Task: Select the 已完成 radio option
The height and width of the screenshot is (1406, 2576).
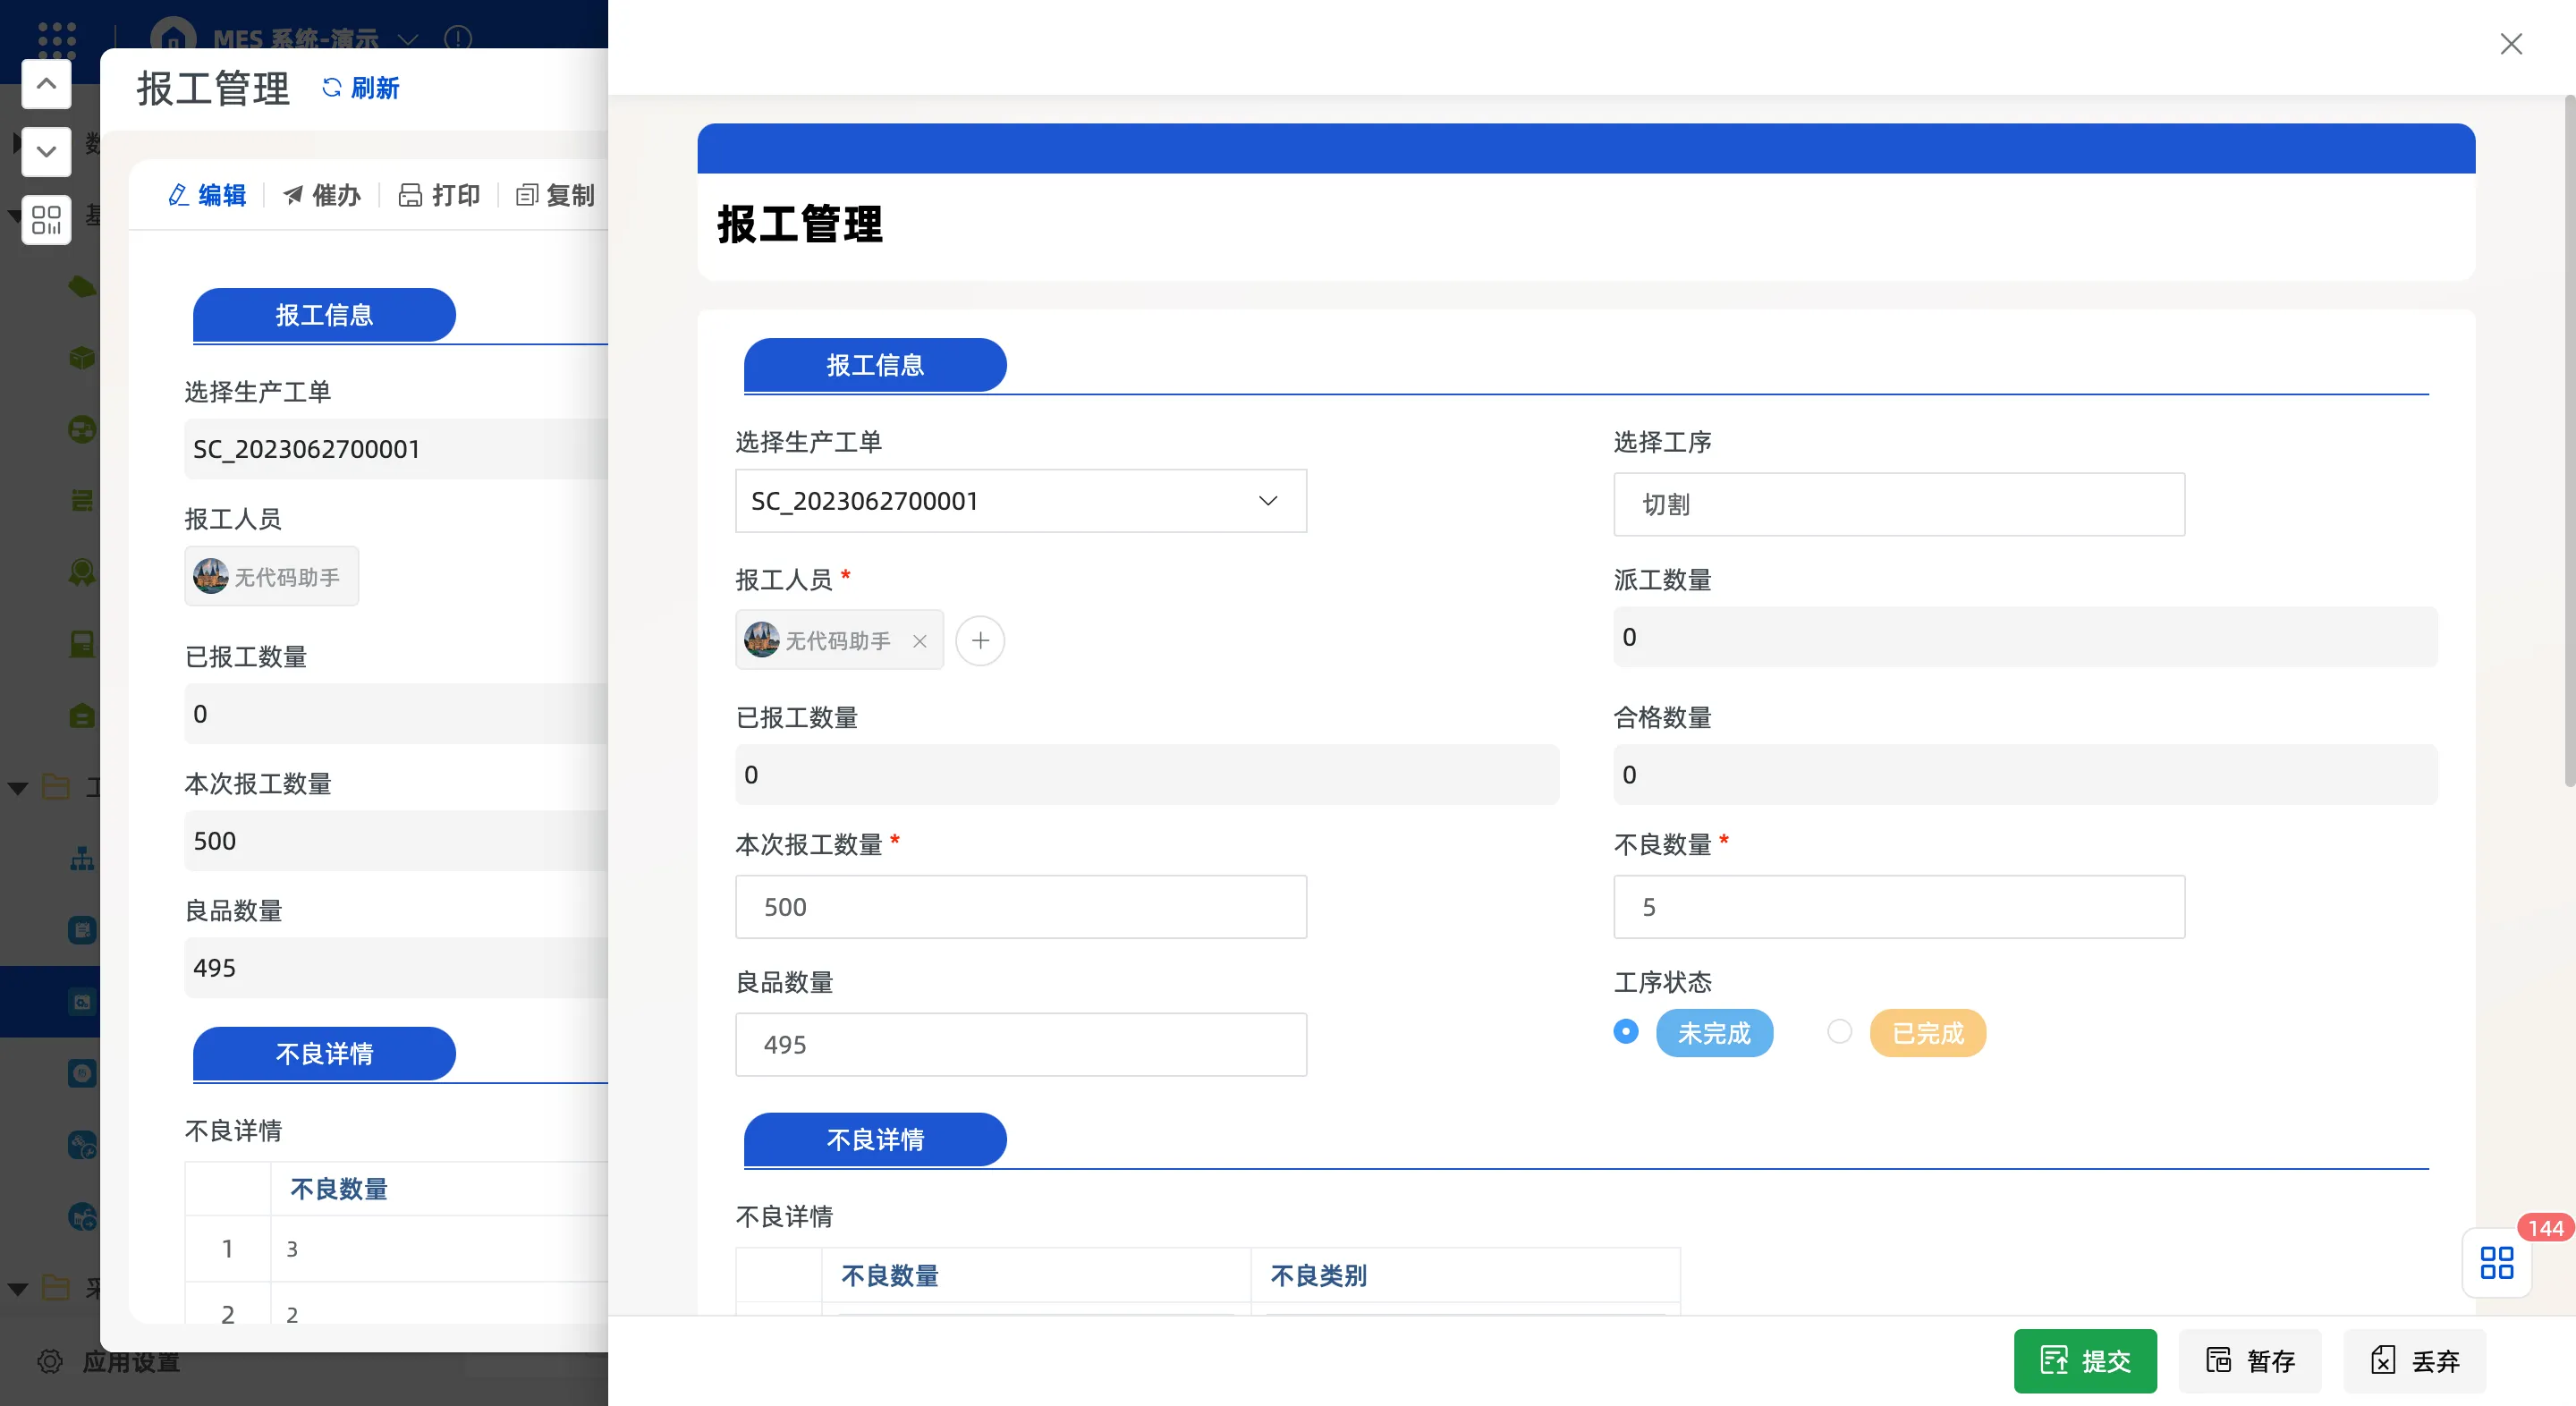Action: 1839,1031
